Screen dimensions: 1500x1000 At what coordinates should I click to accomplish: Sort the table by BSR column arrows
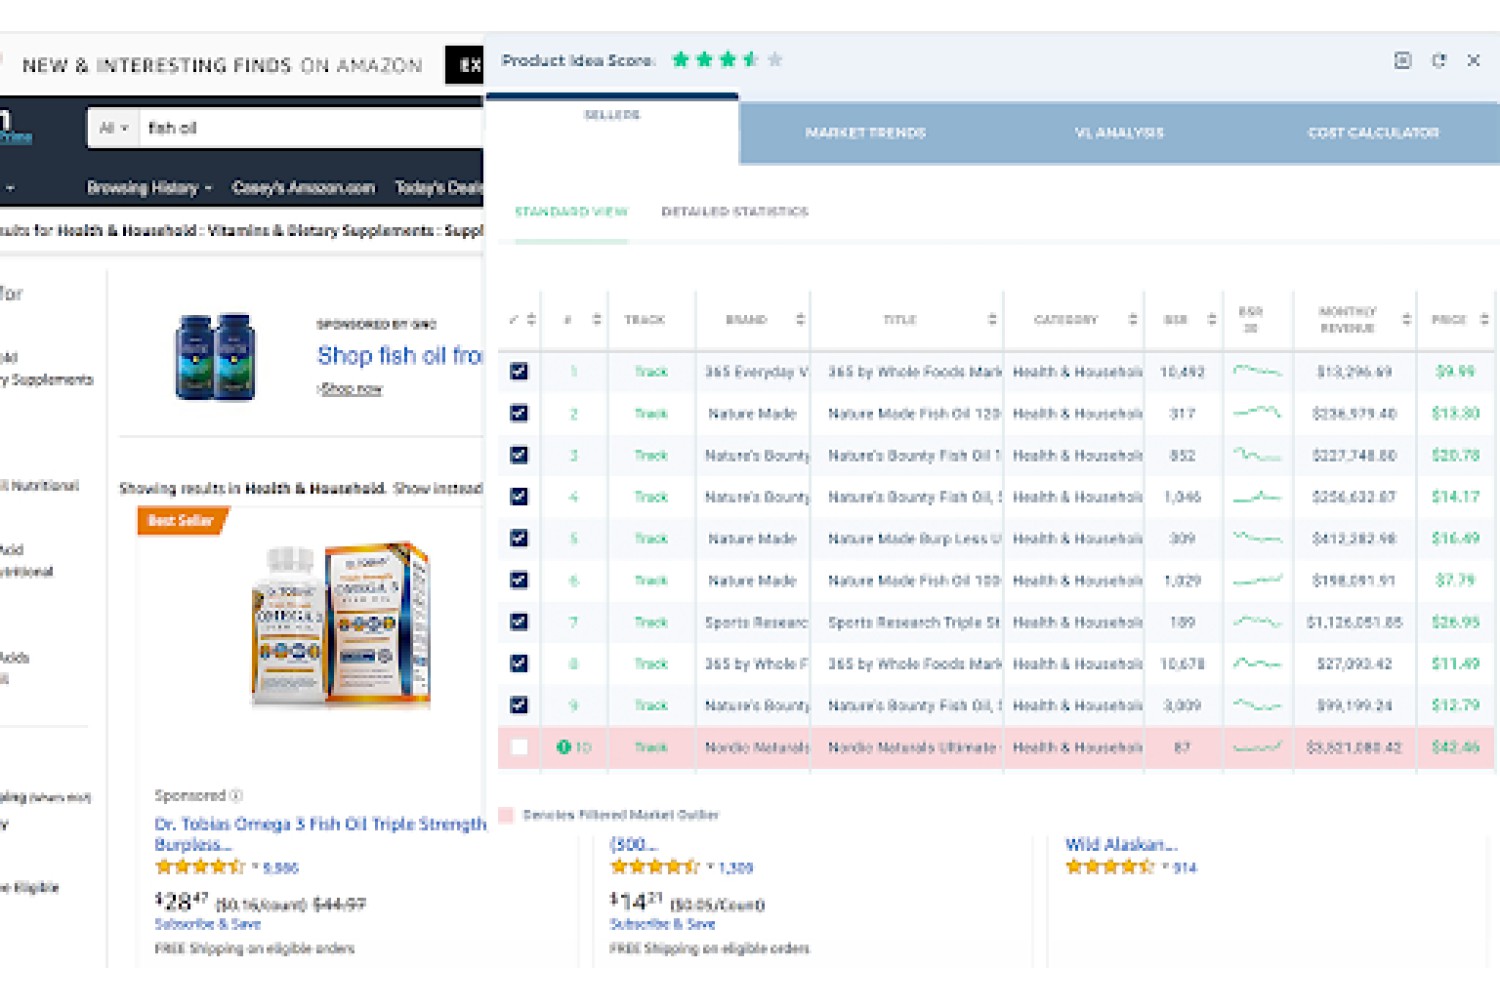tap(1212, 320)
